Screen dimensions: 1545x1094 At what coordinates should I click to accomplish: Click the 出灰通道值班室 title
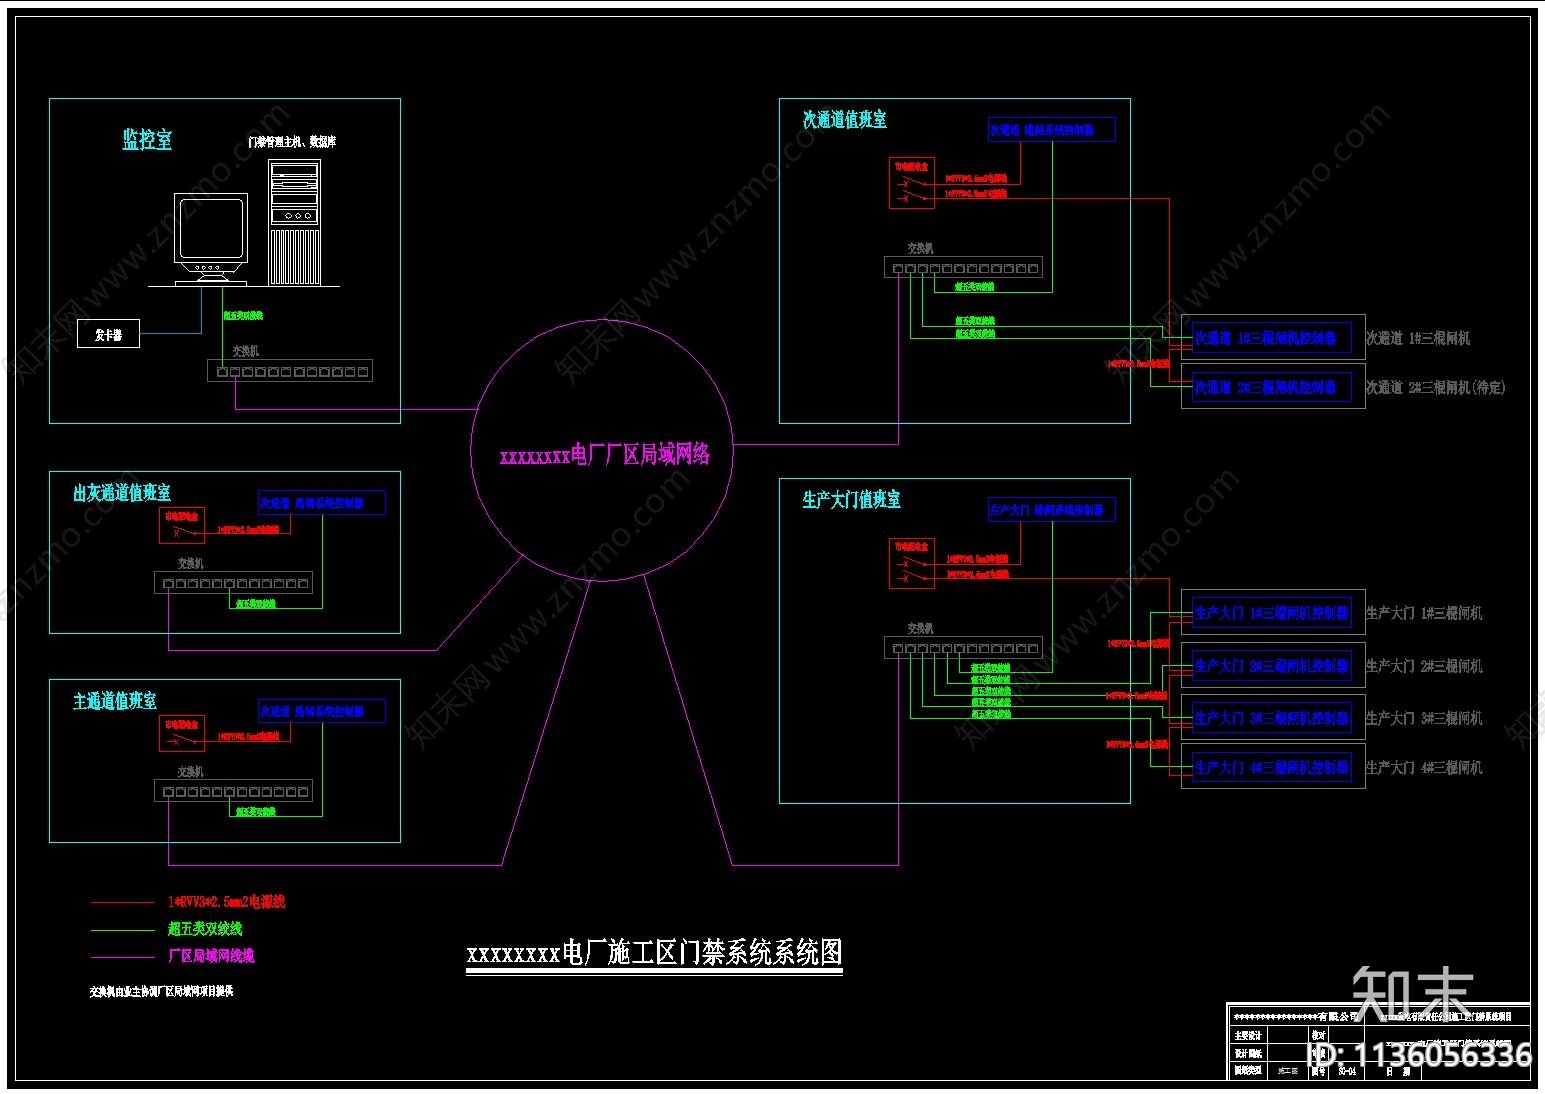(122, 493)
